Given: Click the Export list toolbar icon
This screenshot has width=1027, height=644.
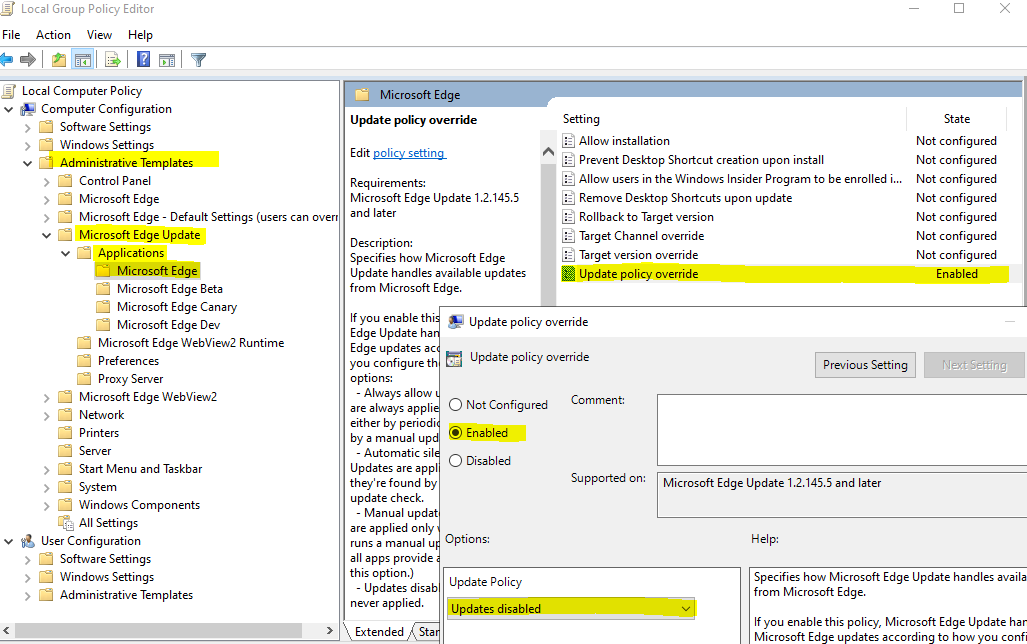Looking at the screenshot, I should click(113, 60).
